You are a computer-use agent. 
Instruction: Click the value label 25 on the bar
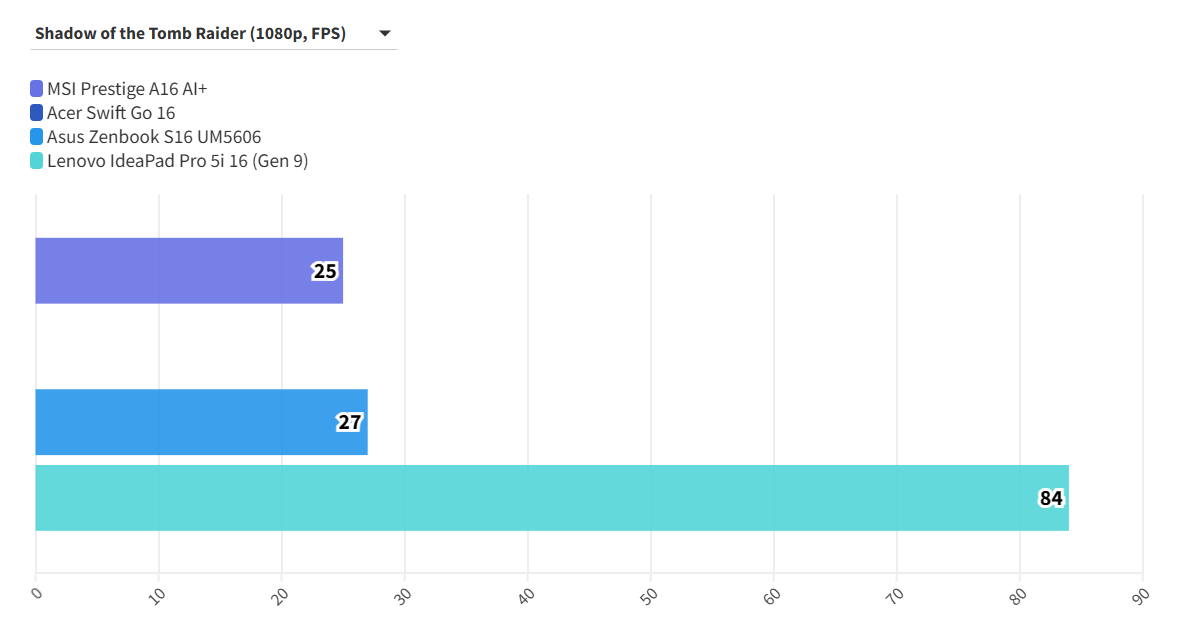325,271
